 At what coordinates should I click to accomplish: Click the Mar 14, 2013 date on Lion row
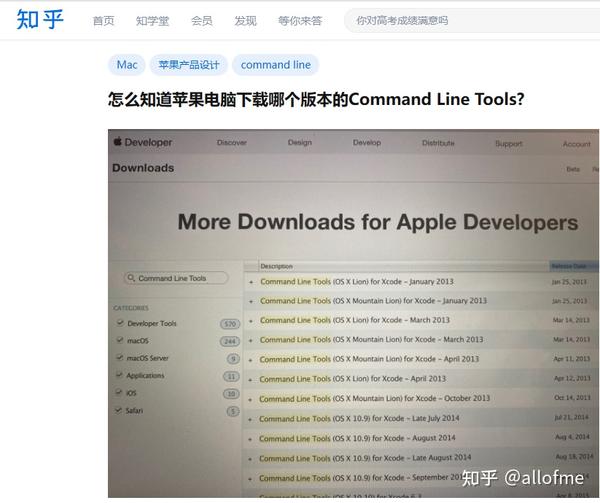[571, 320]
